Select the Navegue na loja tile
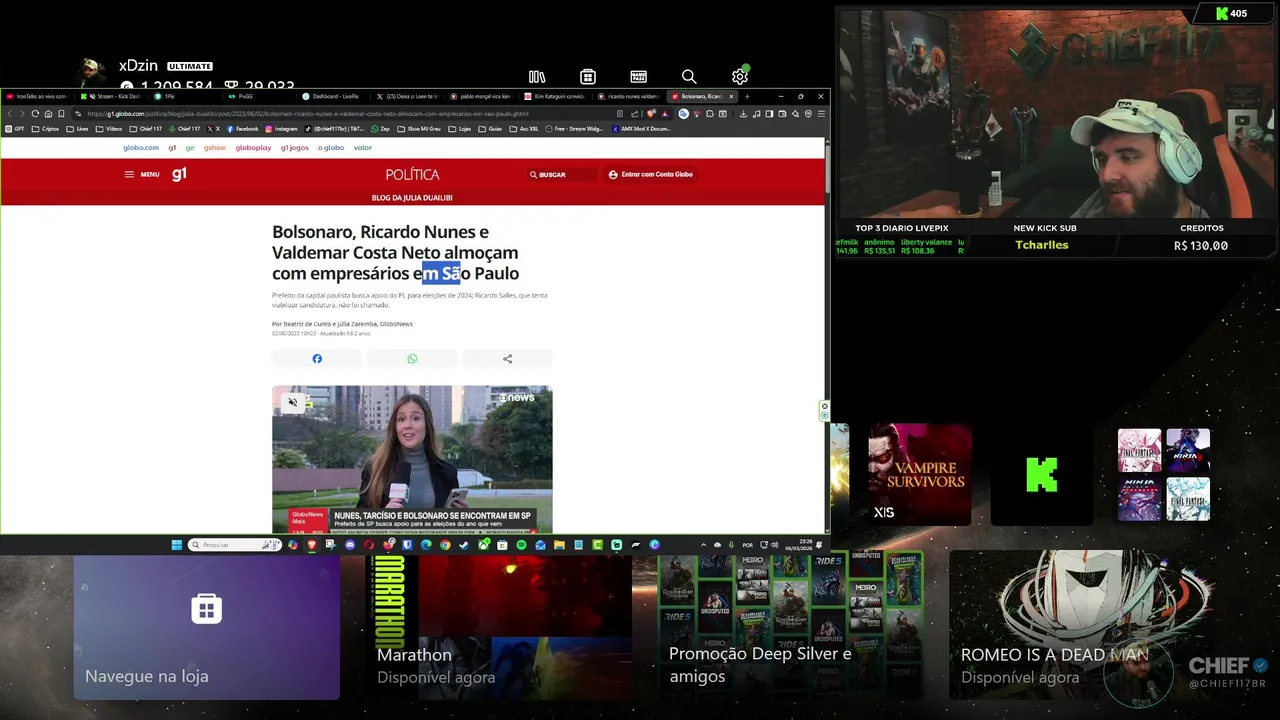The width and height of the screenshot is (1280, 720). pos(207,628)
